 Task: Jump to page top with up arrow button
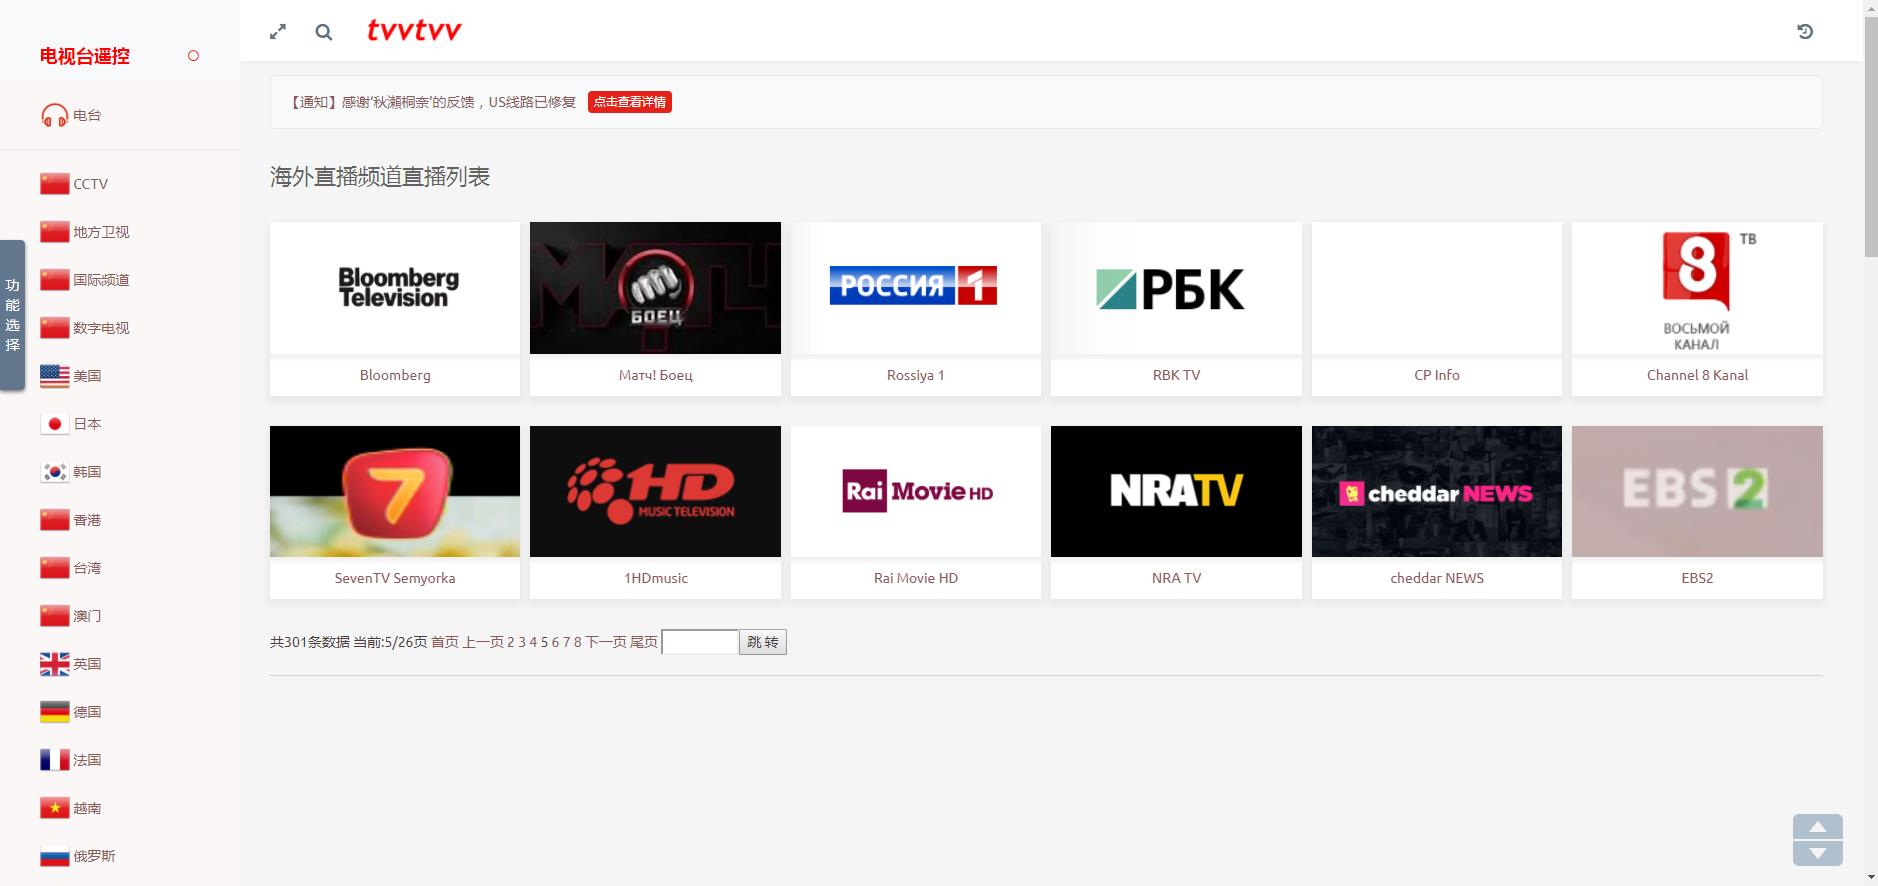(x=1818, y=827)
